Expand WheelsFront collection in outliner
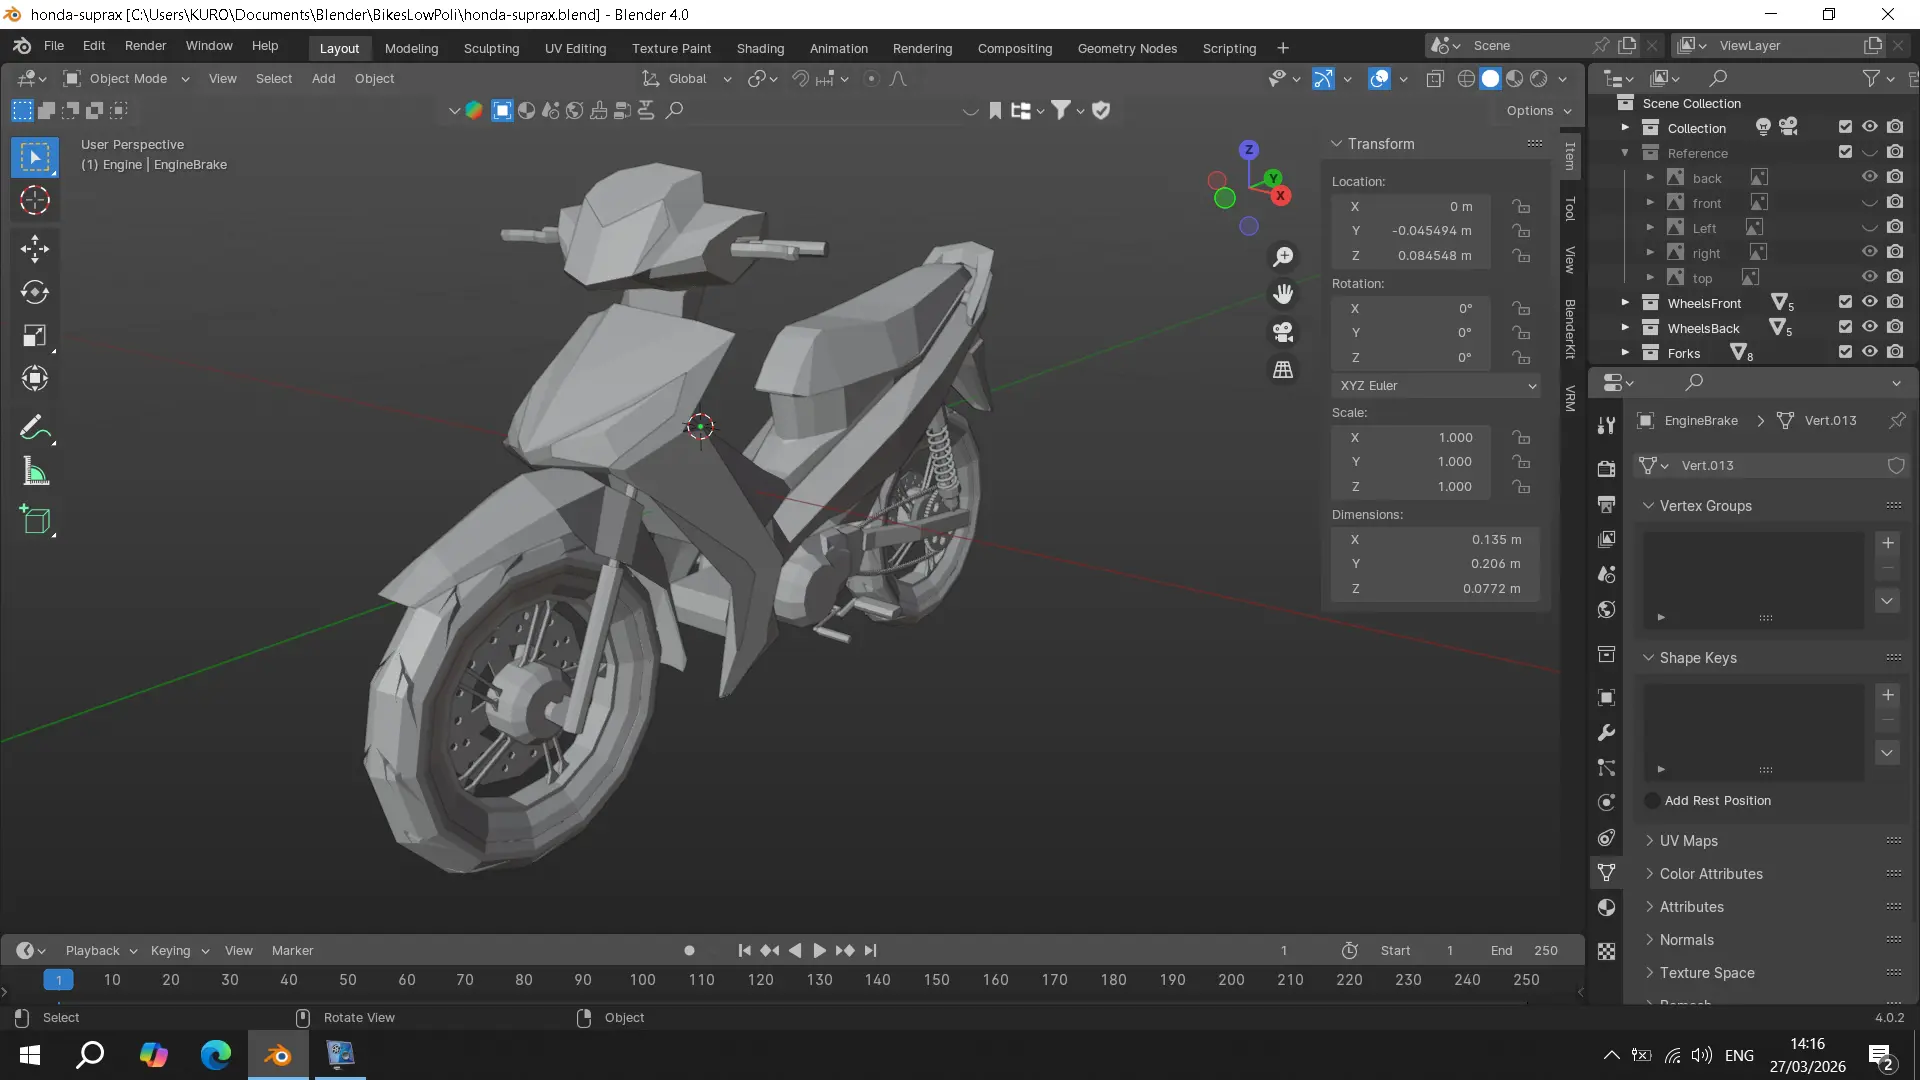Screen dimensions: 1920x1080 pyautogui.click(x=1625, y=302)
